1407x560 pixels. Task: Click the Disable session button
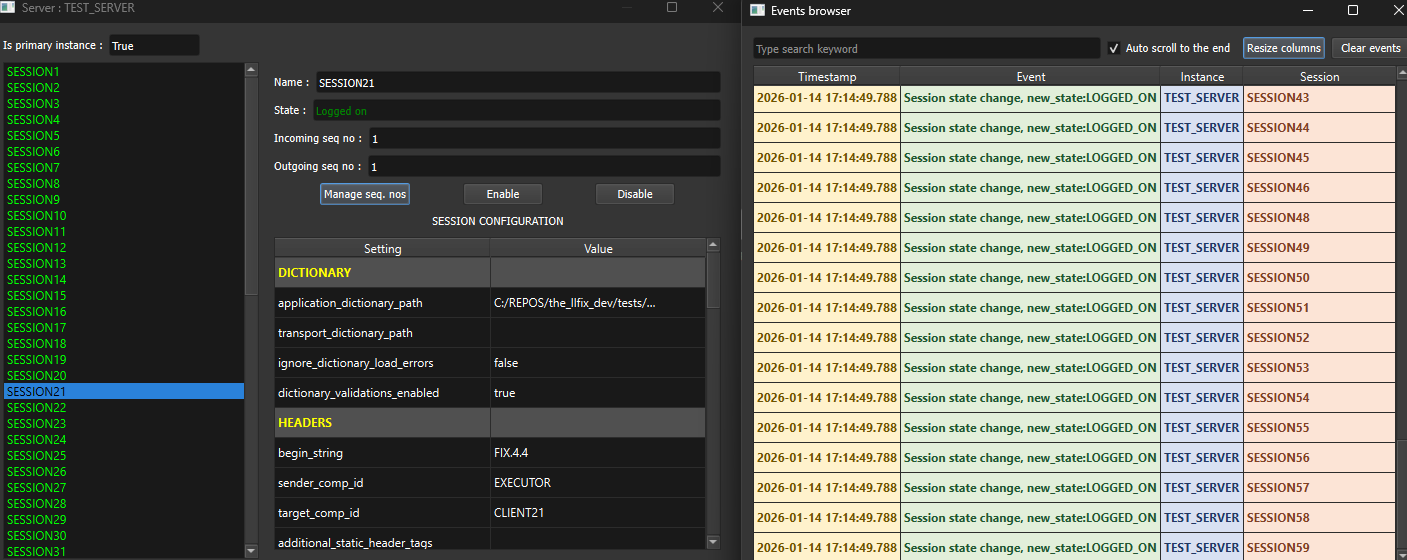634,194
